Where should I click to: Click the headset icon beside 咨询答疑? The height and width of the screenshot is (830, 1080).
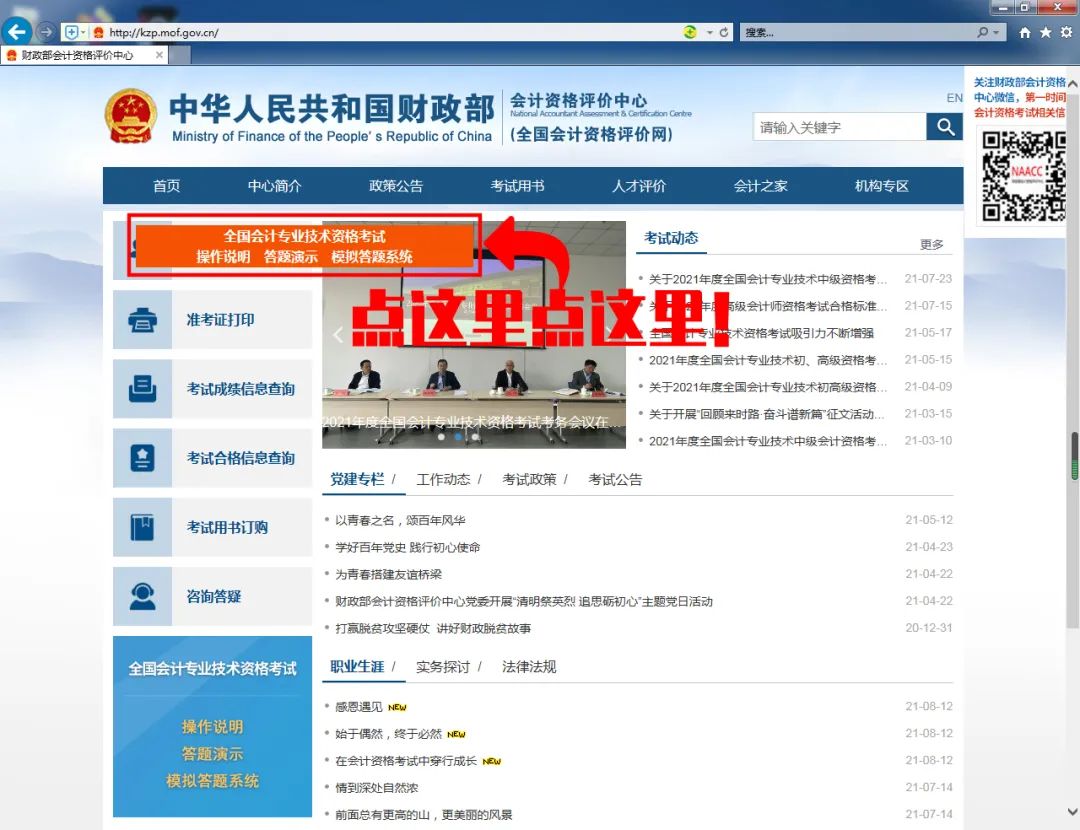tap(143, 596)
